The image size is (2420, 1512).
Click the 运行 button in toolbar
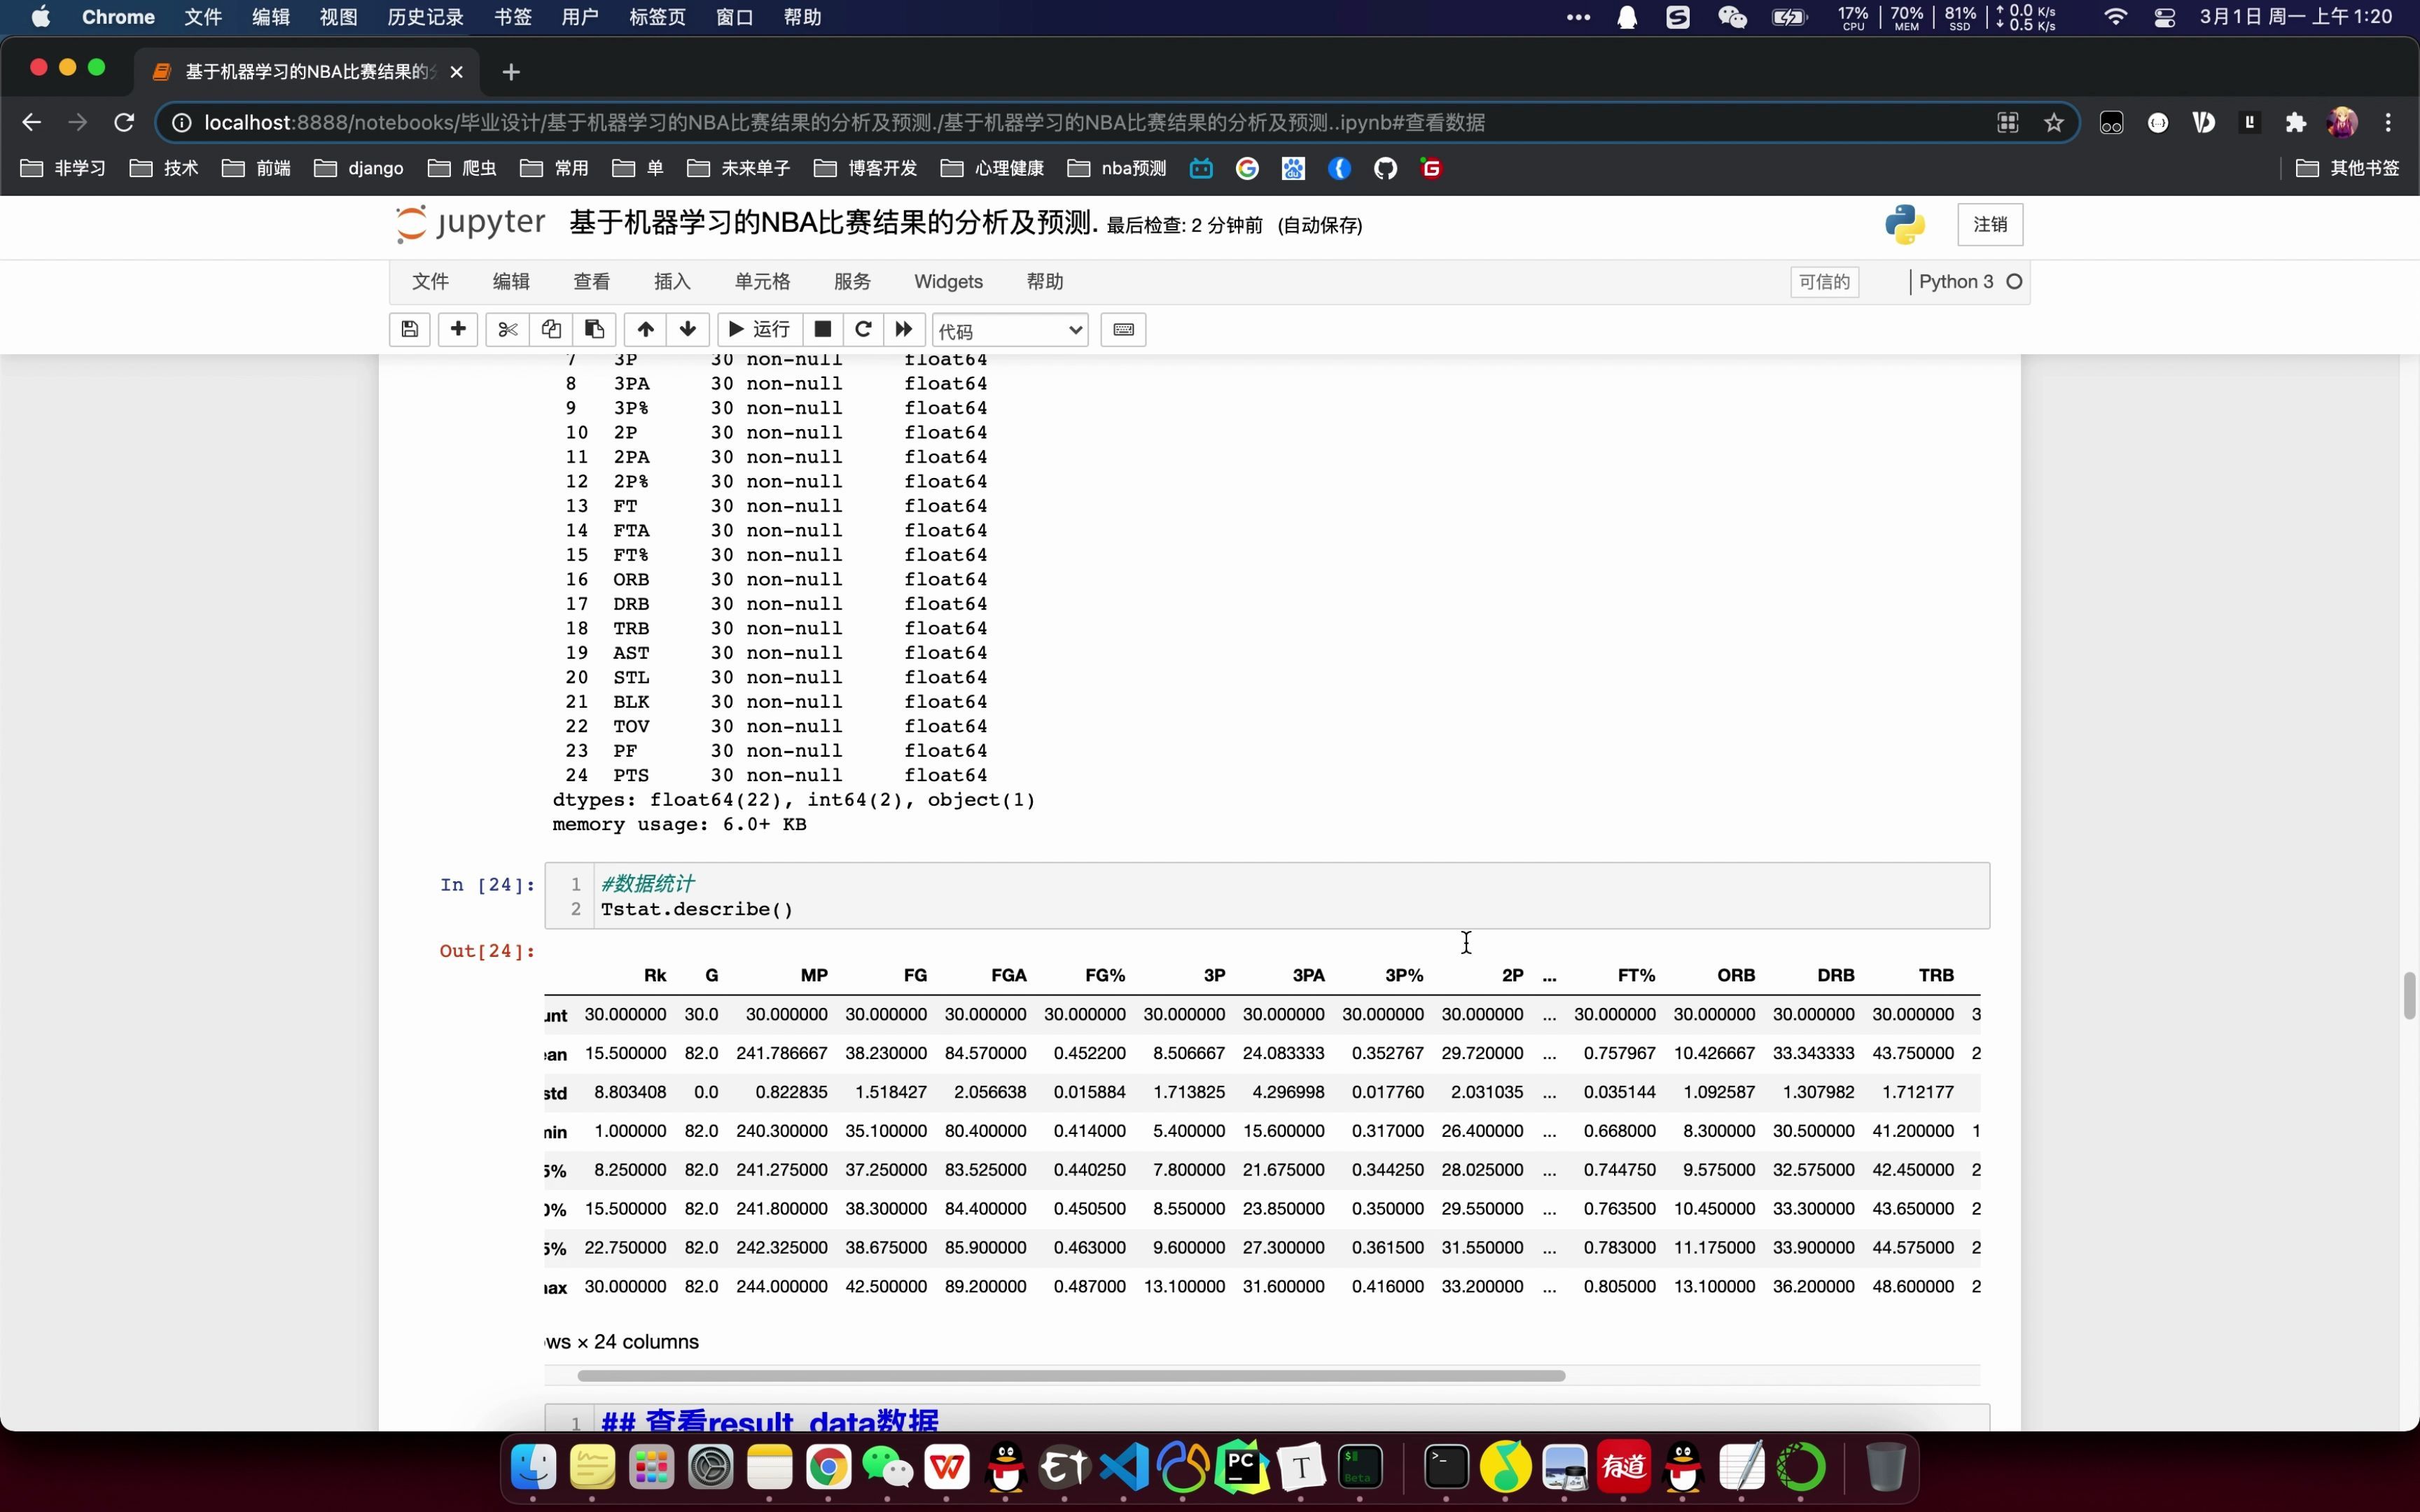click(x=760, y=328)
